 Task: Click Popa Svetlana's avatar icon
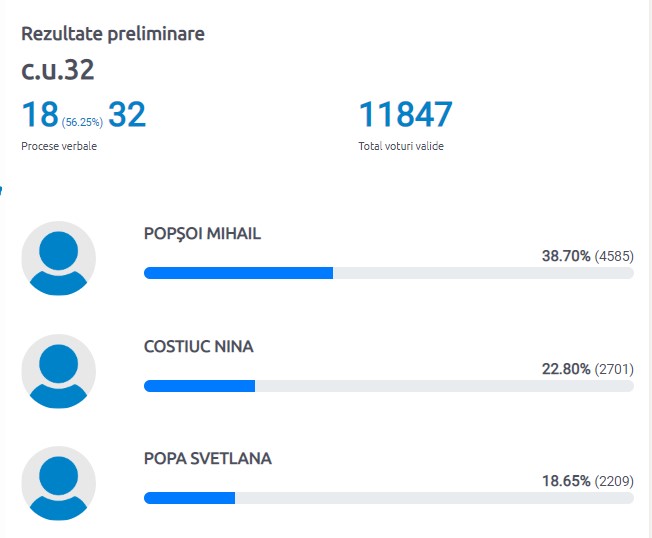[x=59, y=483]
